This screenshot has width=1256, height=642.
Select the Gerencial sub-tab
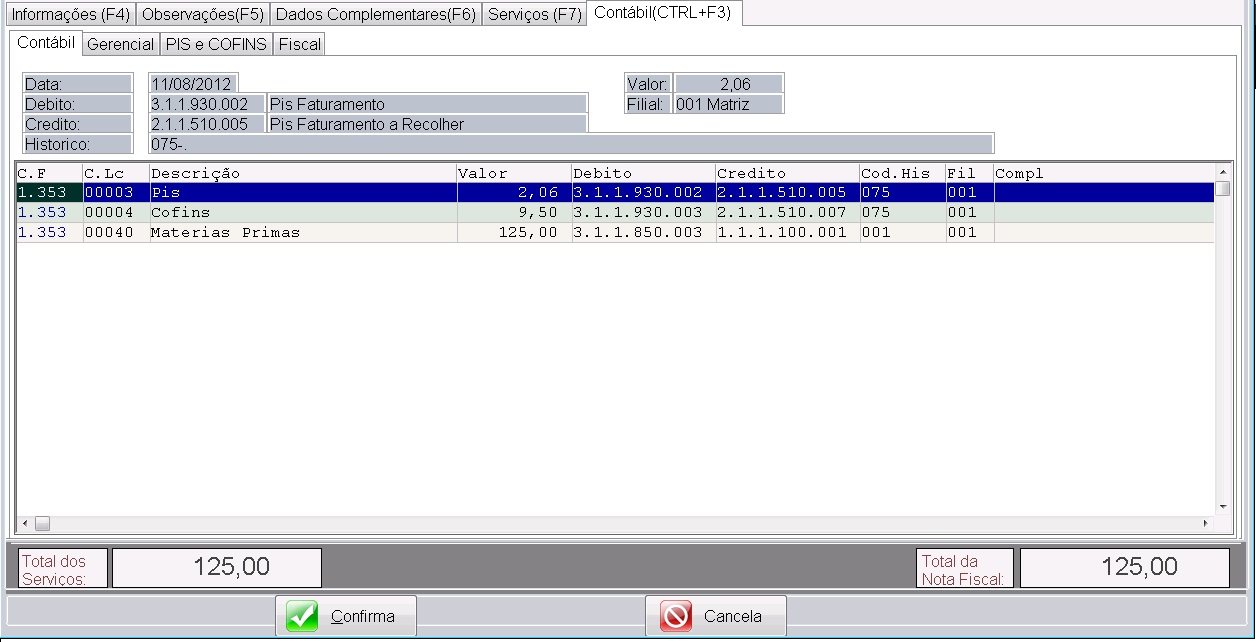(x=120, y=44)
